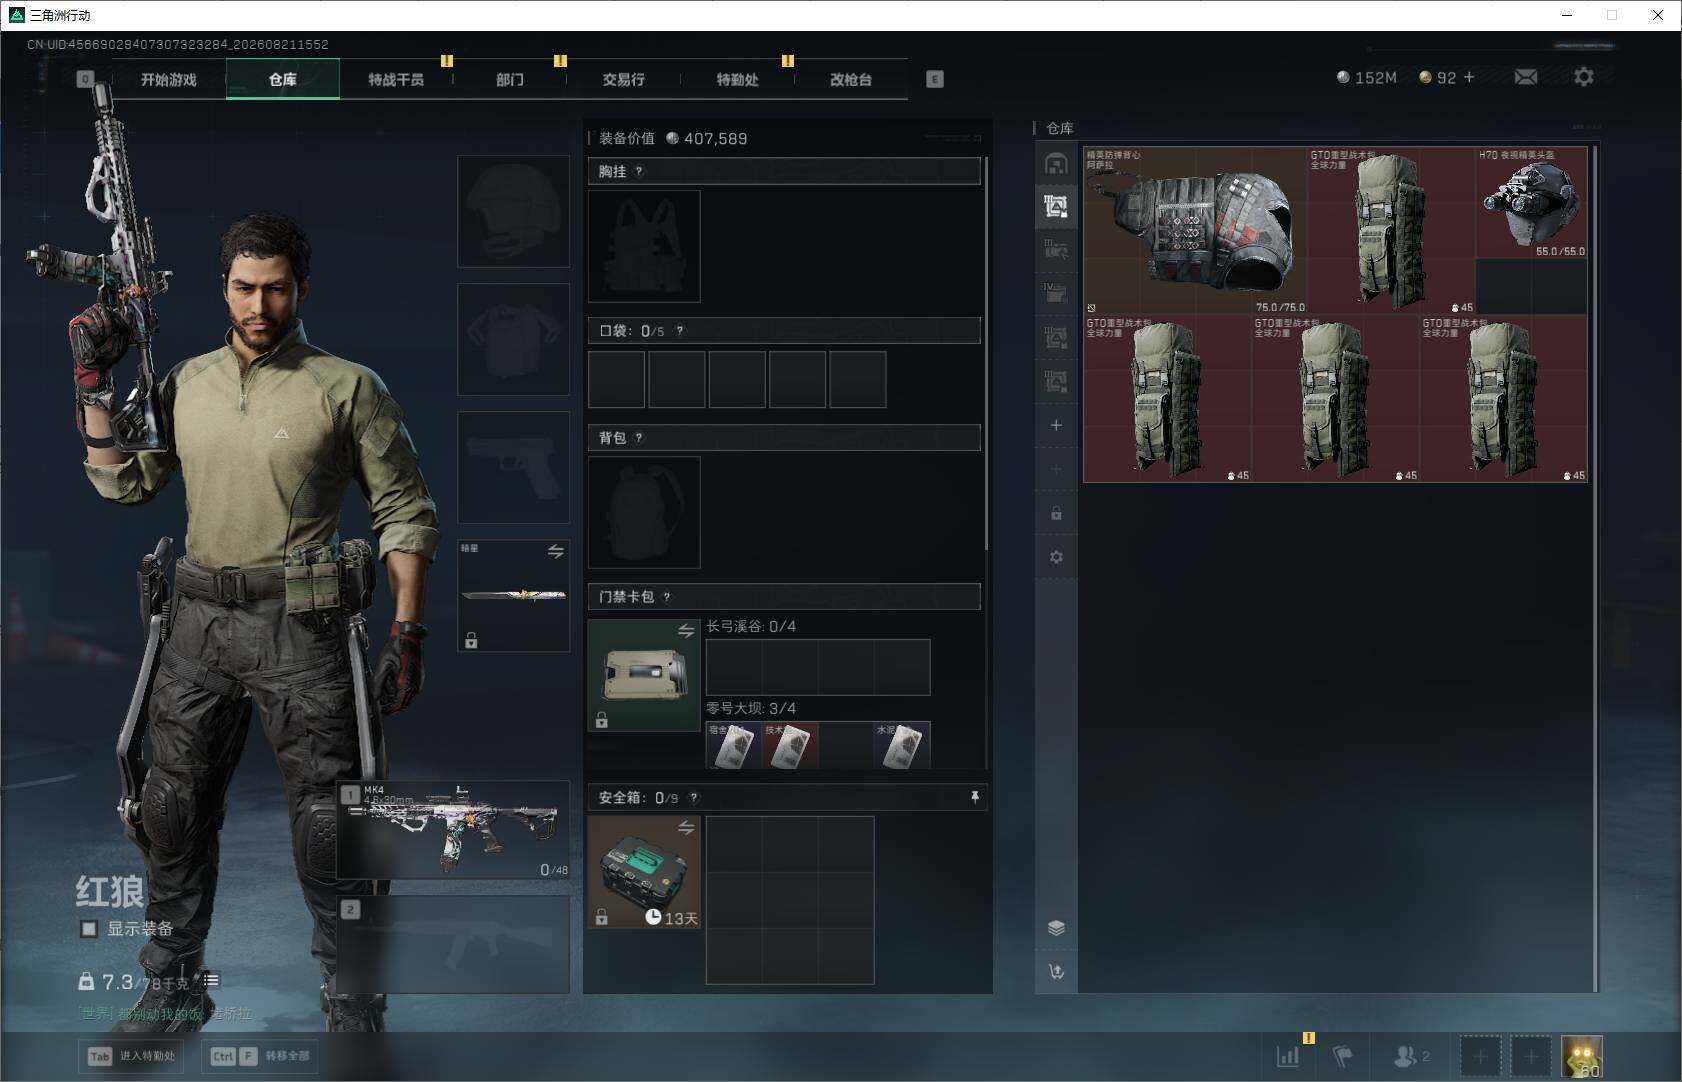Select the III expansion box icon
Screen dimensions: 1682x1082
click(x=1056, y=250)
